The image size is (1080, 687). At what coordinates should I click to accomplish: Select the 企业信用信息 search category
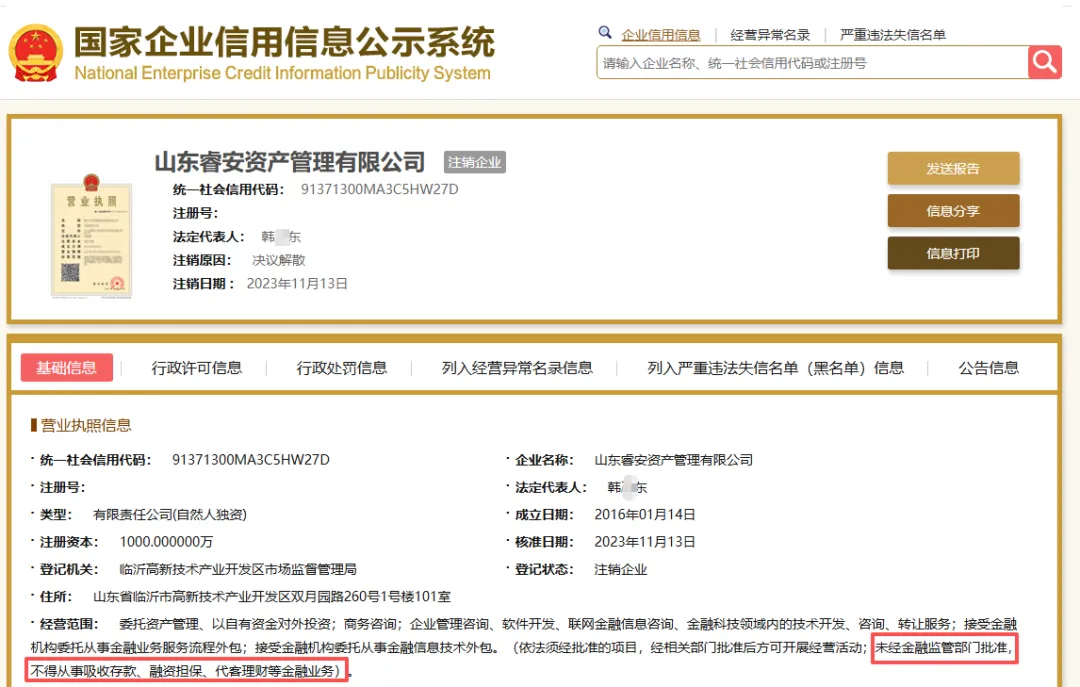coord(661,34)
